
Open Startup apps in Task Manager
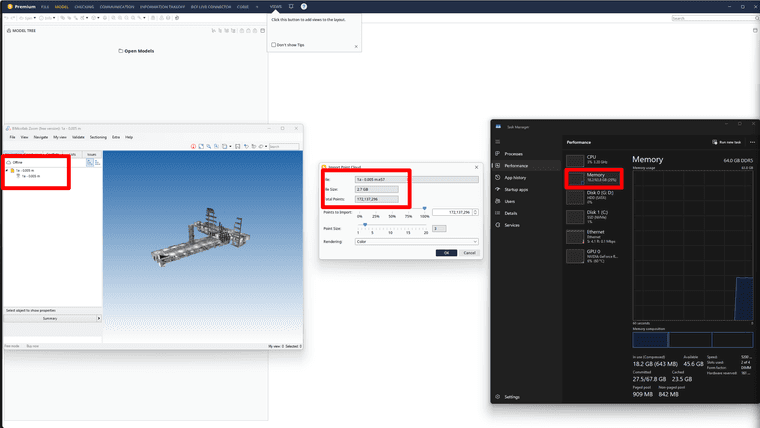point(516,190)
